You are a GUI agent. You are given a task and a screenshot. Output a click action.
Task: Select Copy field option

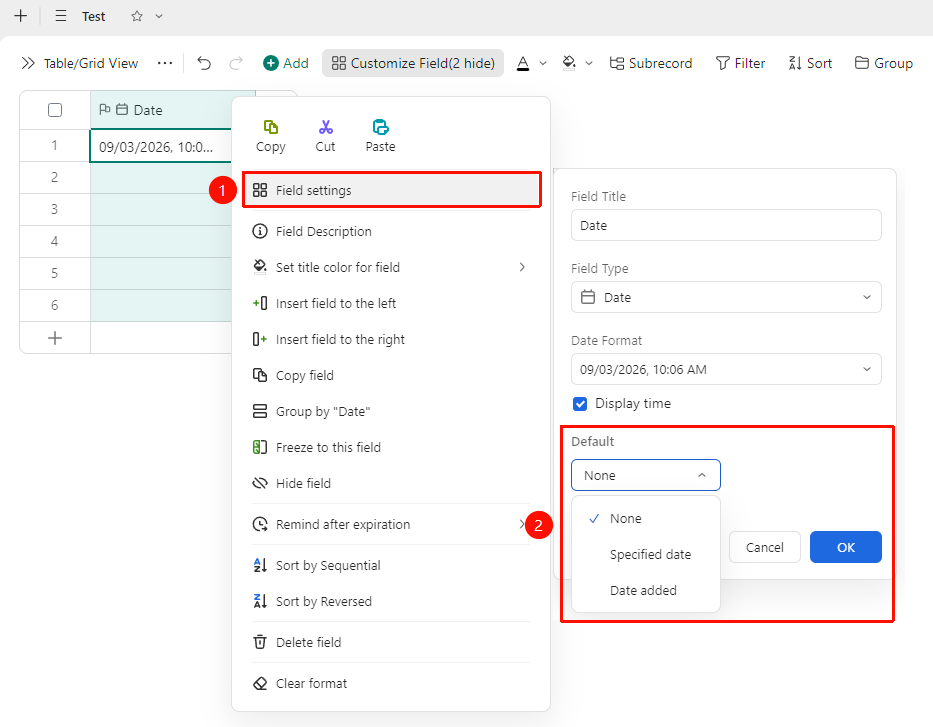pos(392,375)
